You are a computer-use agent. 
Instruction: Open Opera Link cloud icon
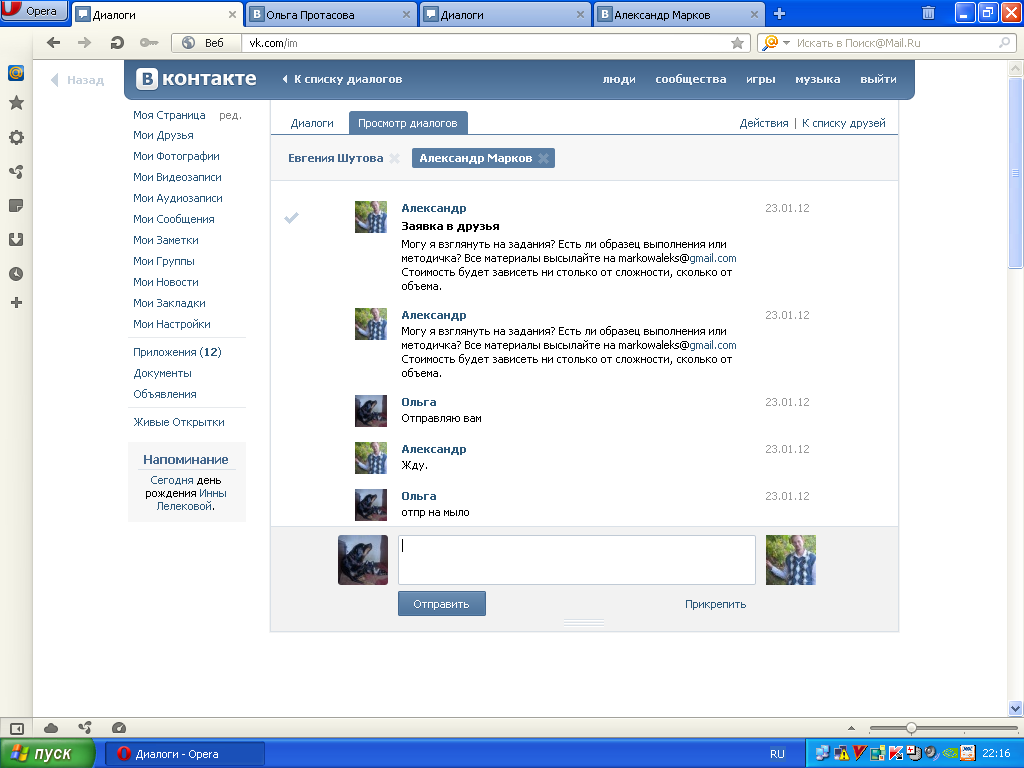click(x=51, y=728)
